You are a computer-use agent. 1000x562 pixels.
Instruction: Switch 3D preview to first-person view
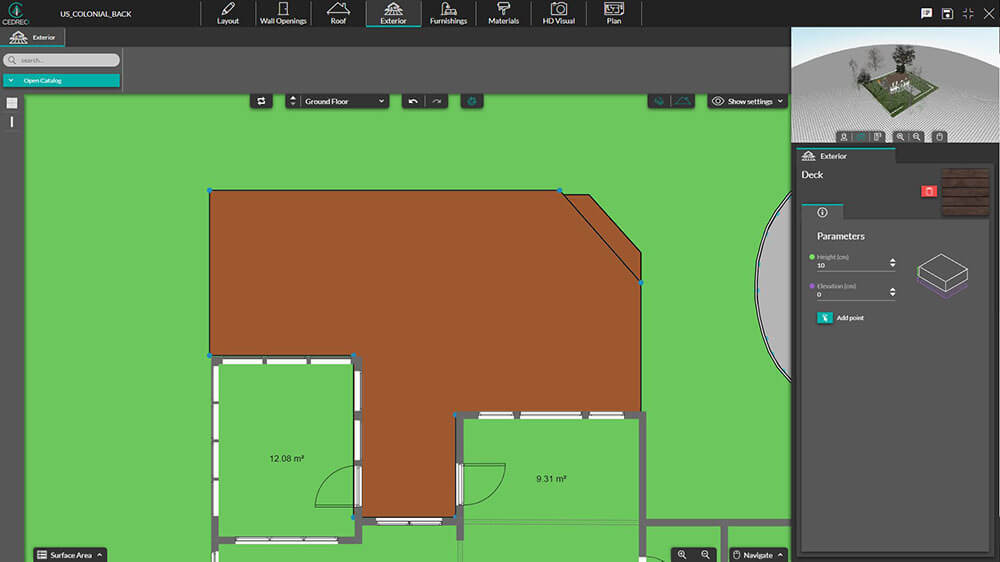844,136
